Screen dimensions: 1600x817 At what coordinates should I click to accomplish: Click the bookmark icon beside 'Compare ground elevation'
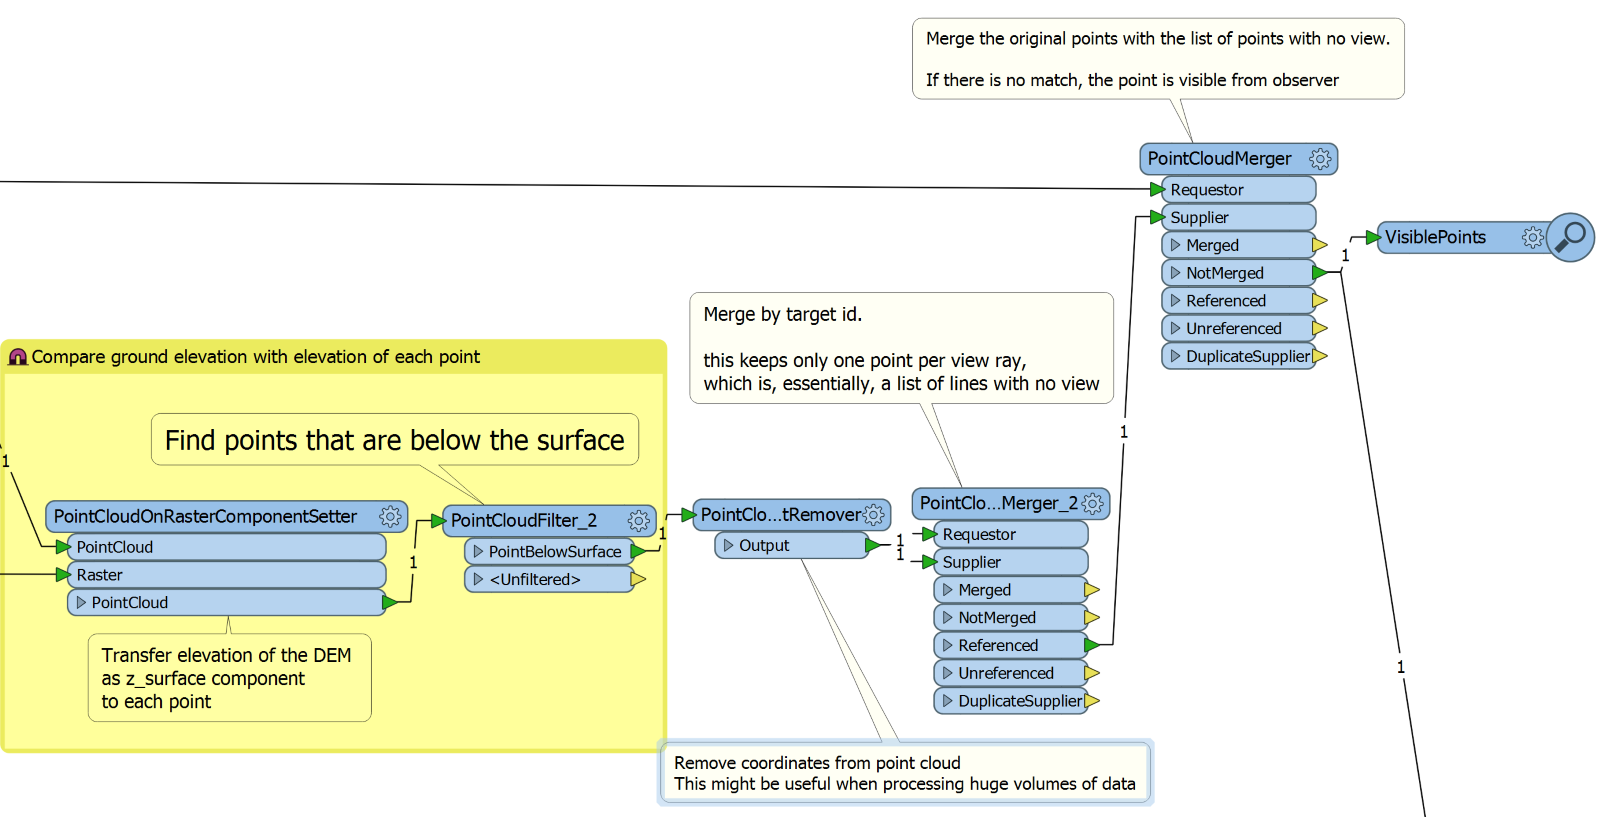[18, 357]
